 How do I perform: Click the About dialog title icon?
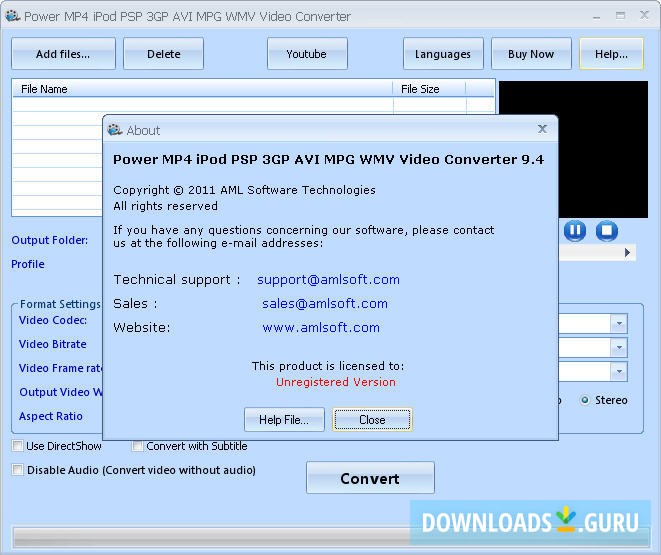[x=115, y=130]
